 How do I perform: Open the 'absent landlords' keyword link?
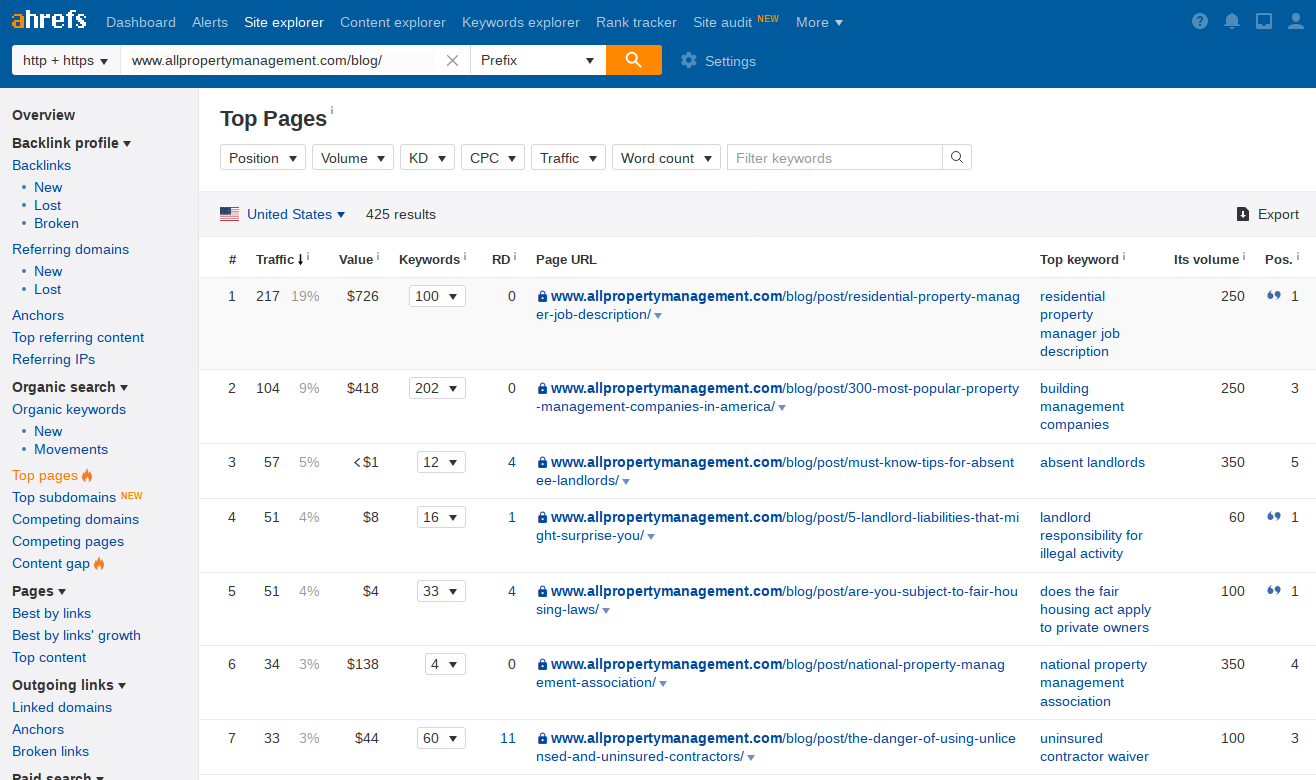(x=1092, y=462)
